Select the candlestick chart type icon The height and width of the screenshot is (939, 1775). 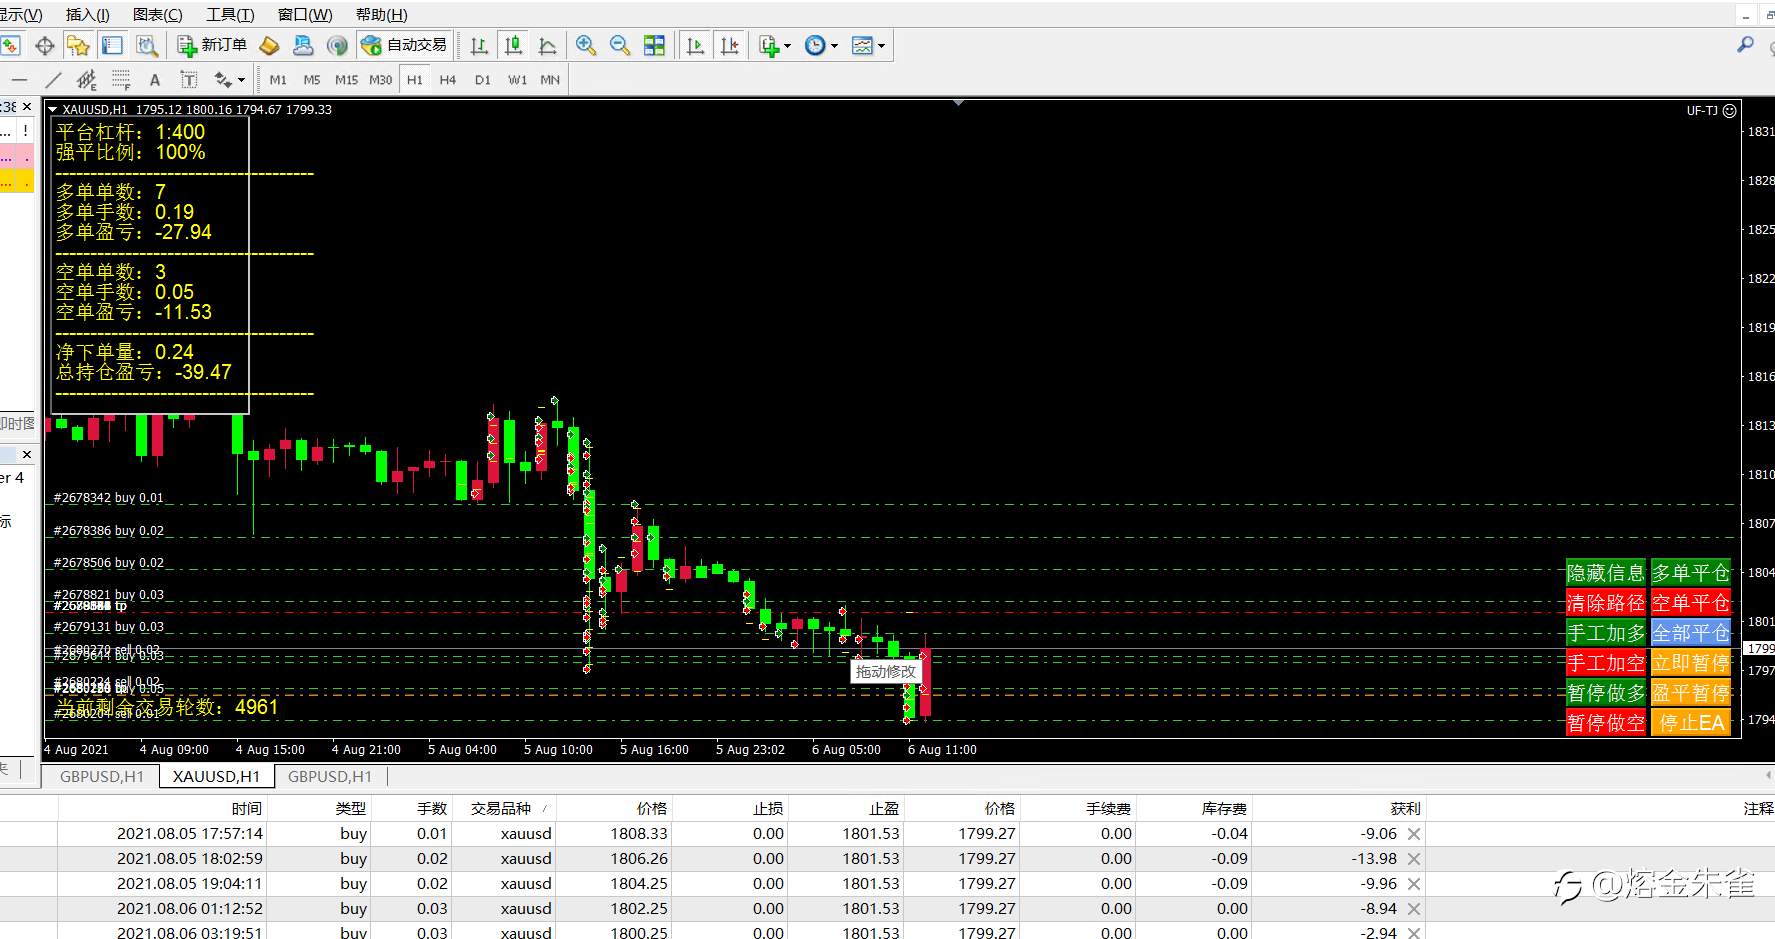tap(514, 46)
